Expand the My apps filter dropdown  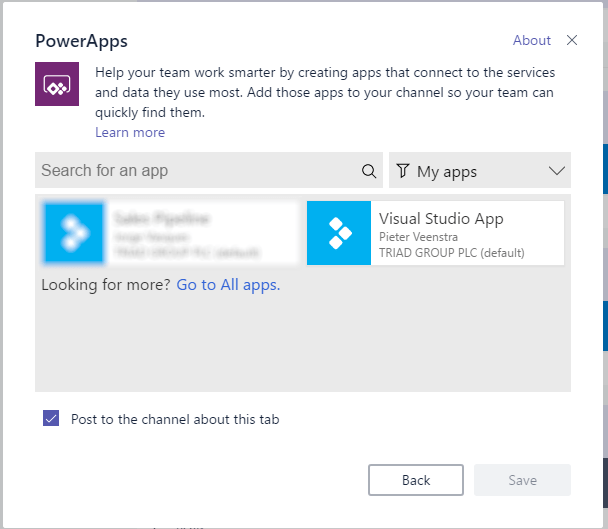point(480,170)
